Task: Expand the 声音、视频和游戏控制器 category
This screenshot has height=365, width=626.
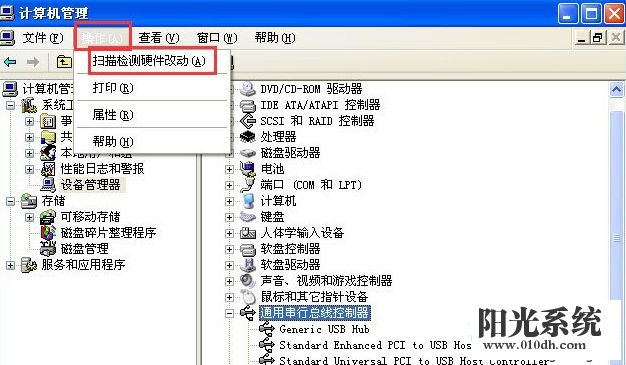Action: pyautogui.click(x=229, y=281)
